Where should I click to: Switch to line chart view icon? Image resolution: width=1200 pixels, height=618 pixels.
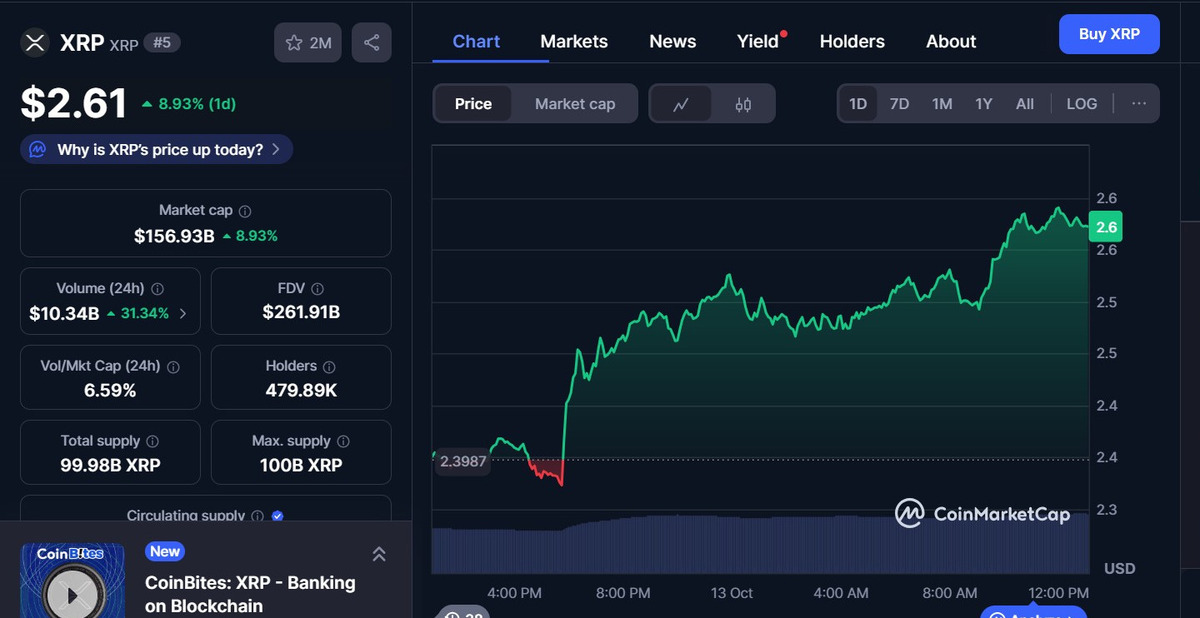(681, 104)
